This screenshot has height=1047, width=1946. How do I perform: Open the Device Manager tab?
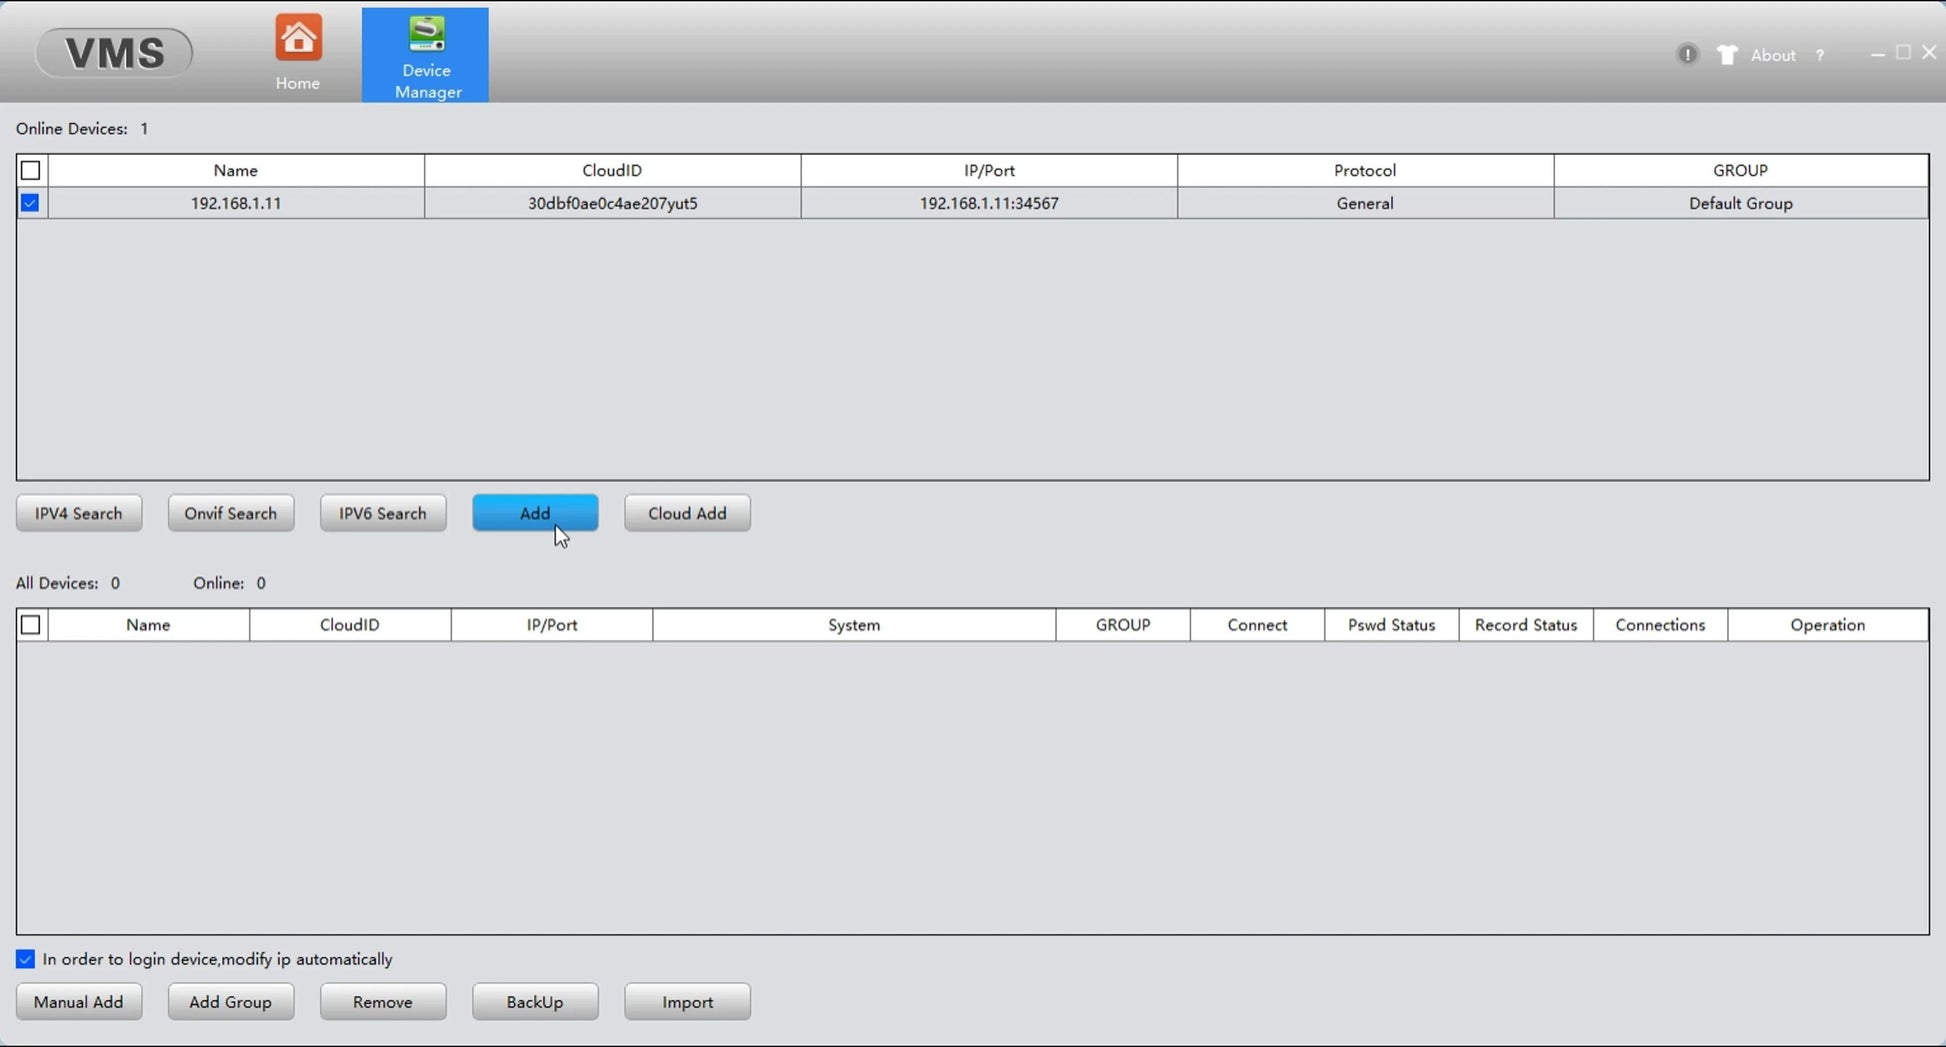(426, 56)
